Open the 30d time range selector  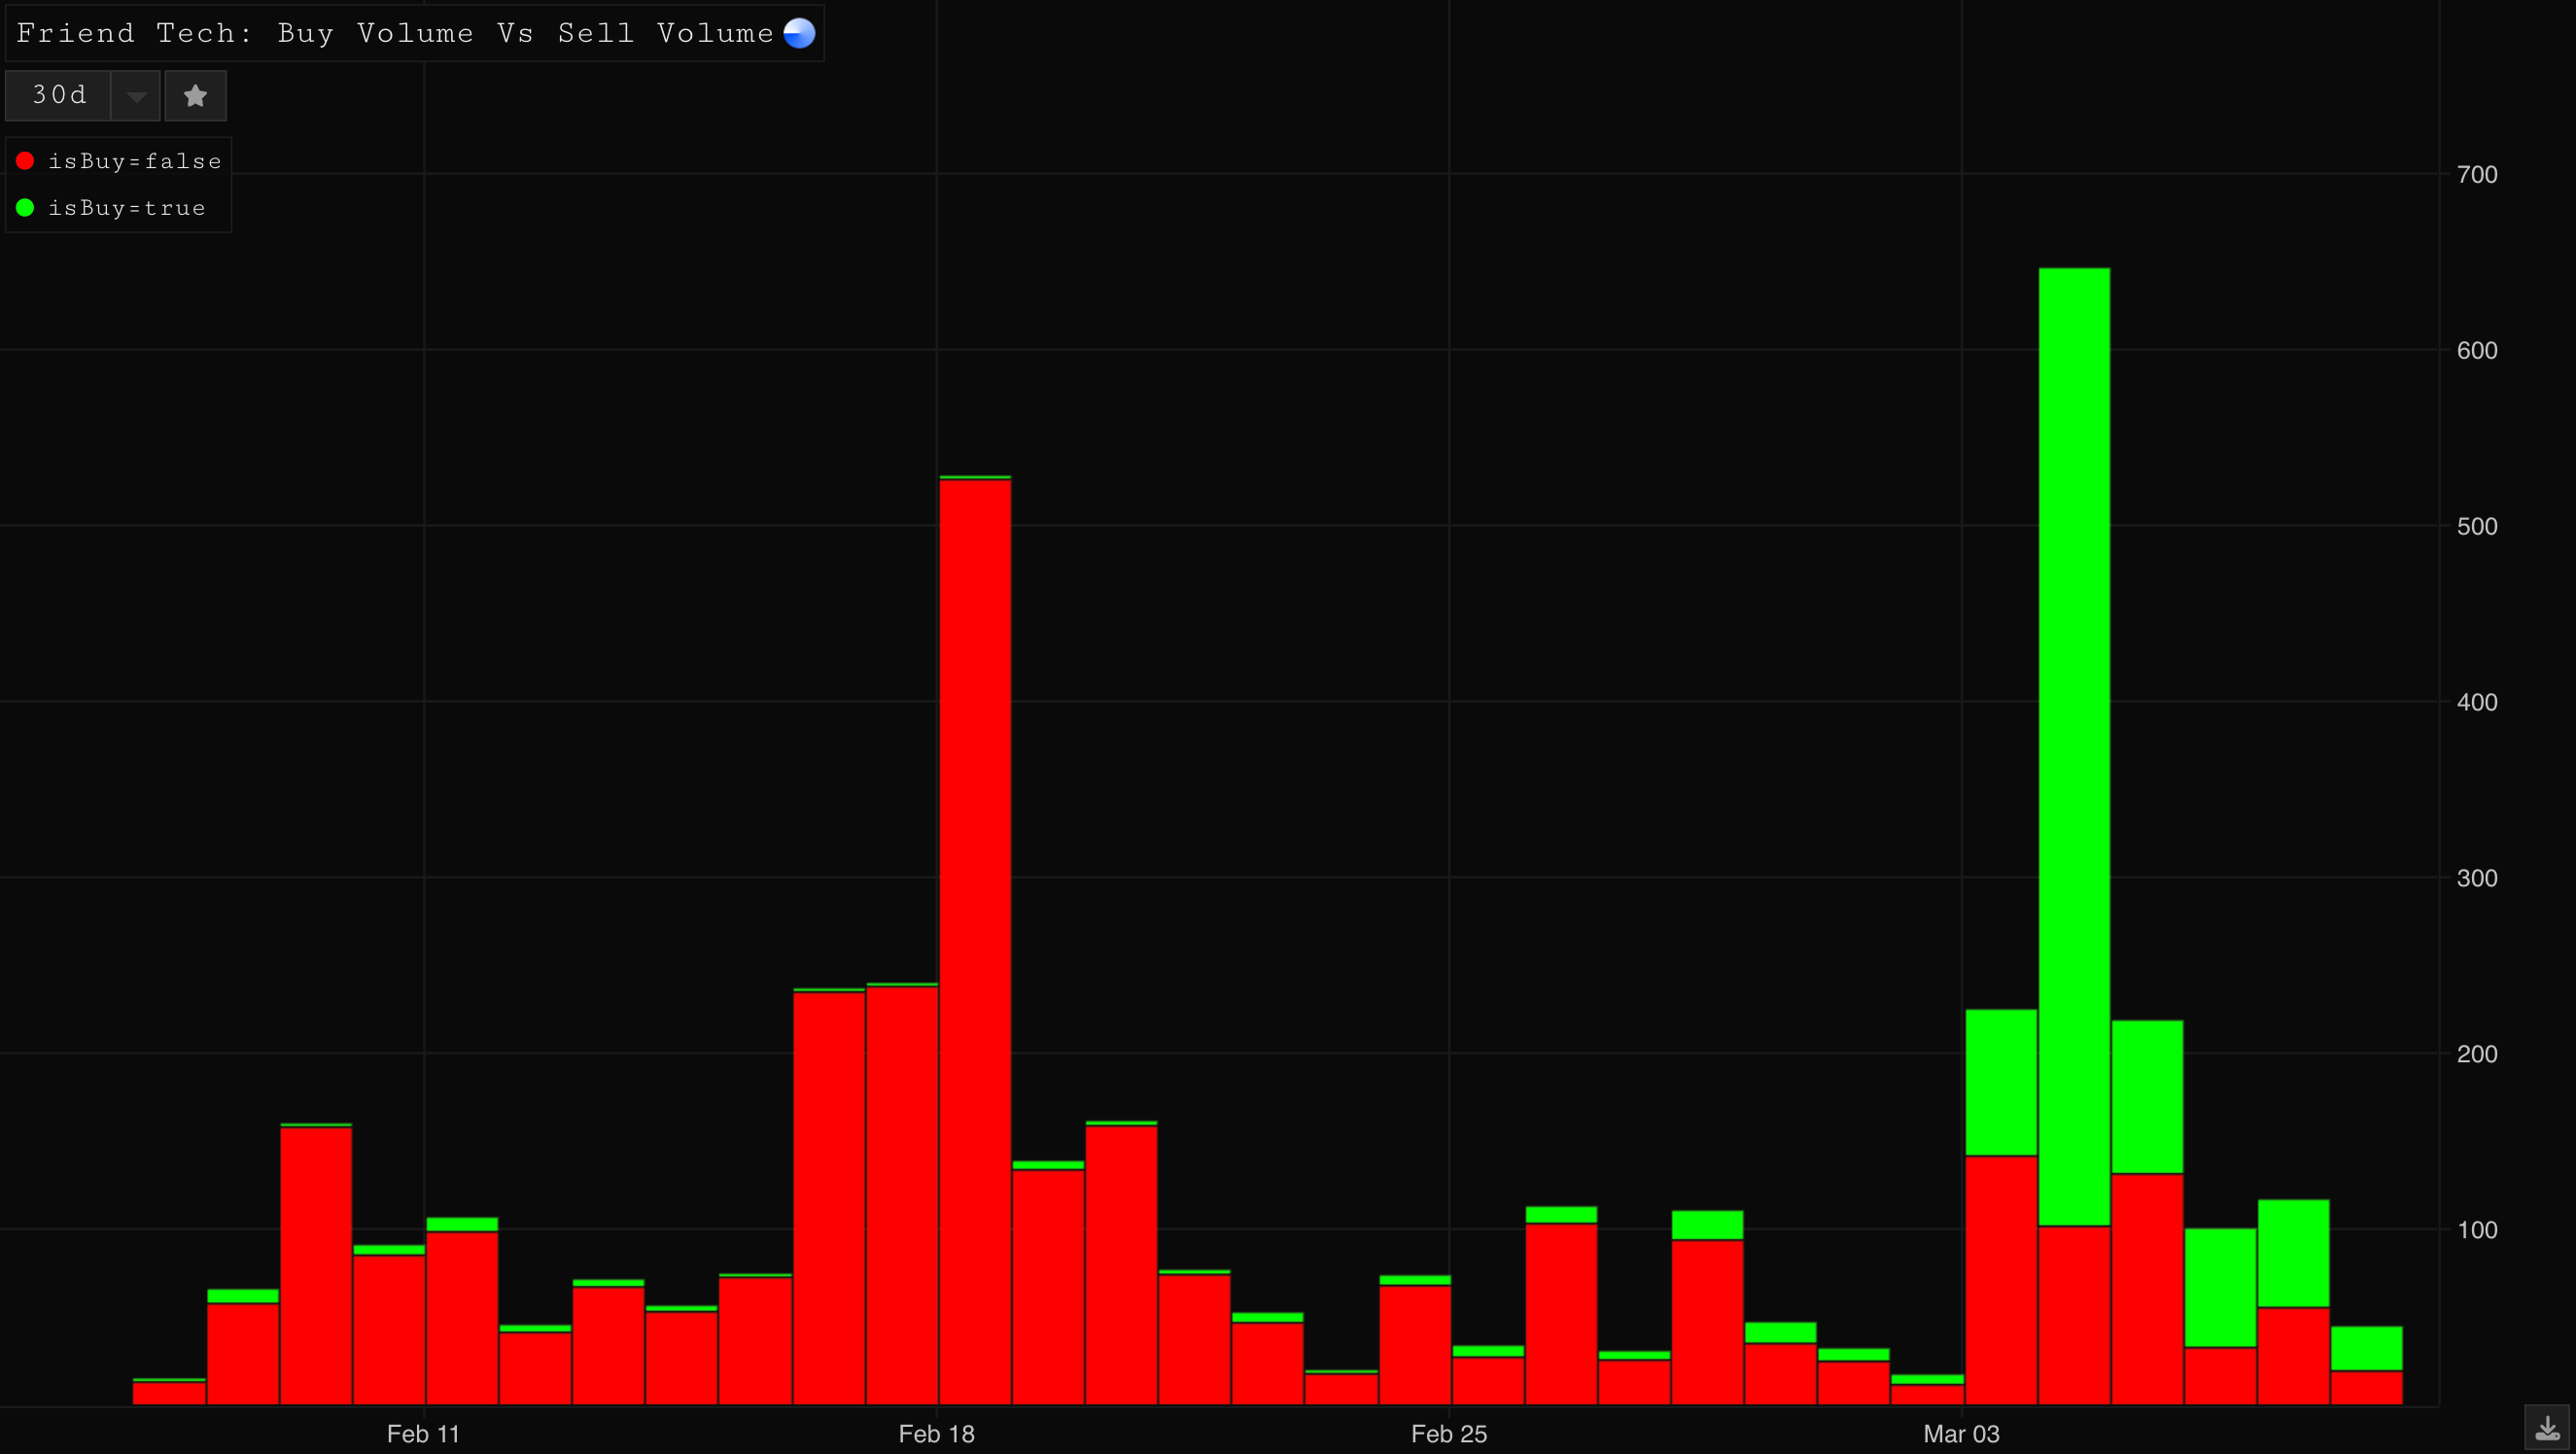59,96
